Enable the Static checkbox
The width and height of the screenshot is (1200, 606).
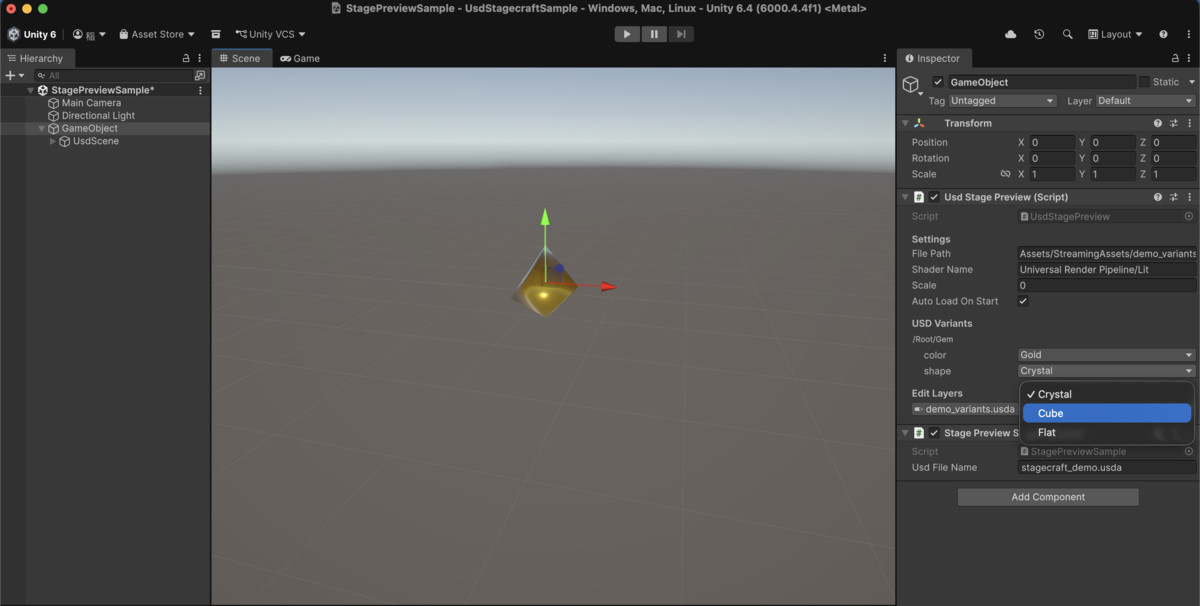(1144, 82)
